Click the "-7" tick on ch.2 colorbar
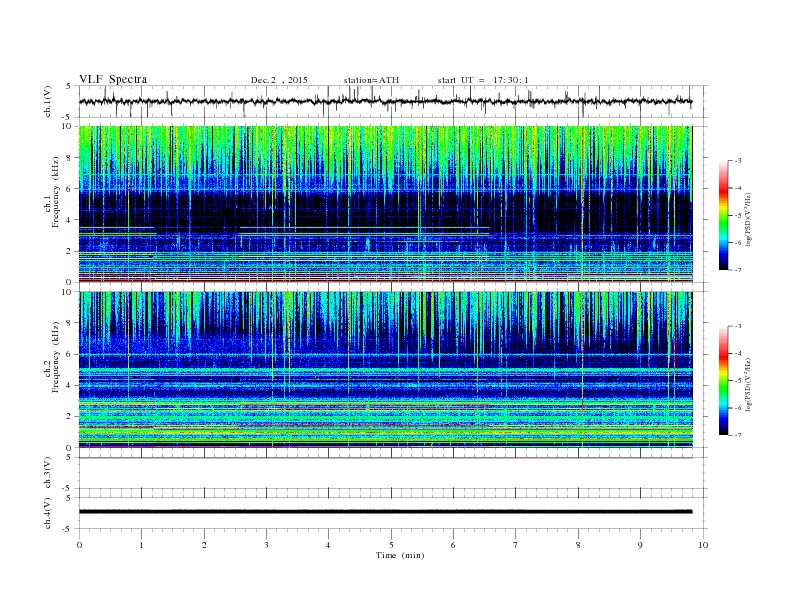The image size is (792, 612). 737,435
